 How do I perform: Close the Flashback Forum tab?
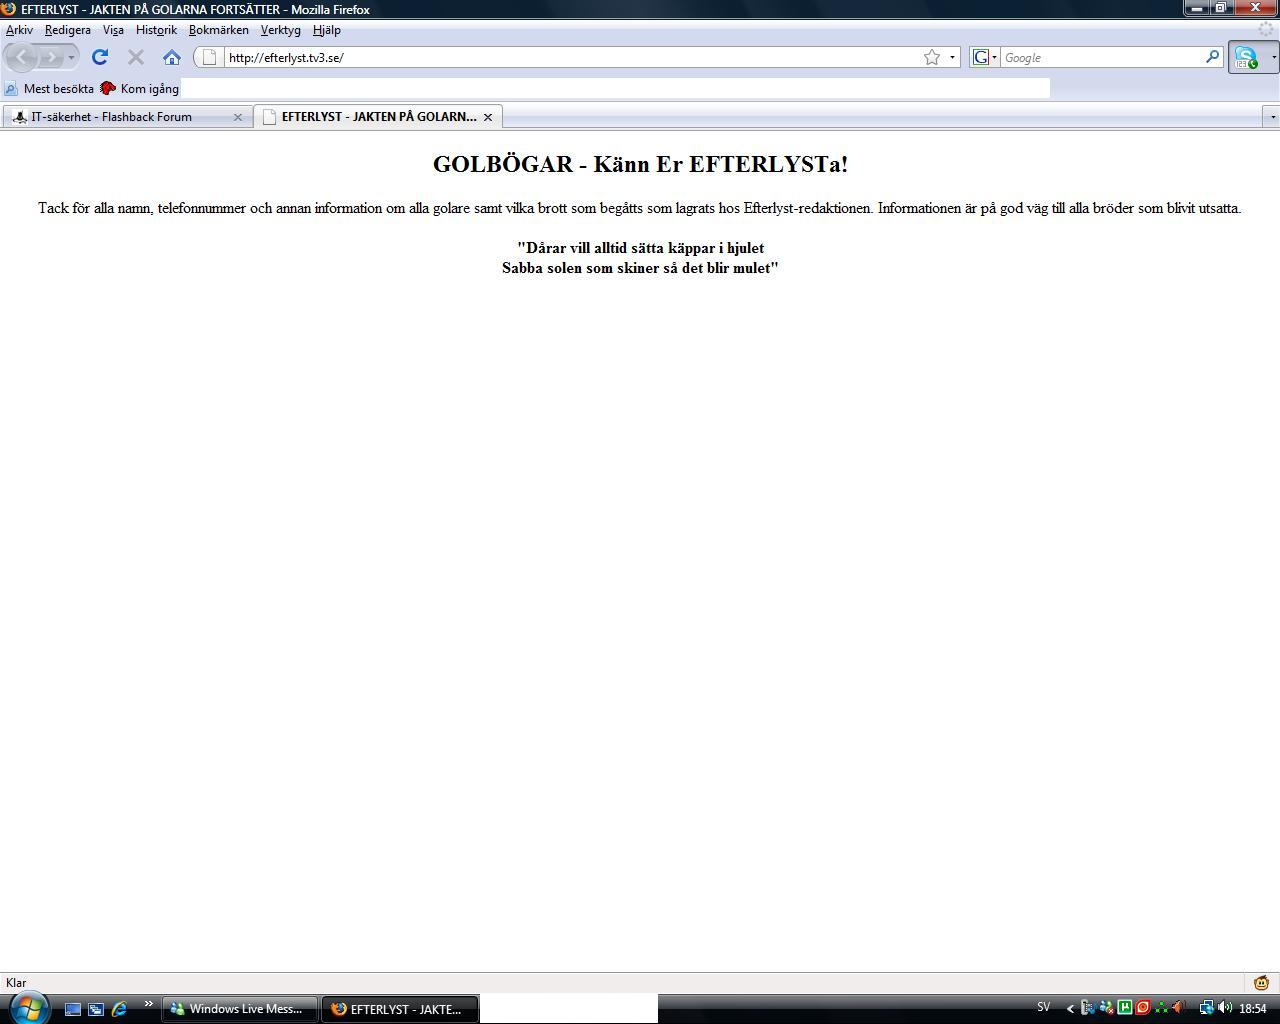[237, 117]
